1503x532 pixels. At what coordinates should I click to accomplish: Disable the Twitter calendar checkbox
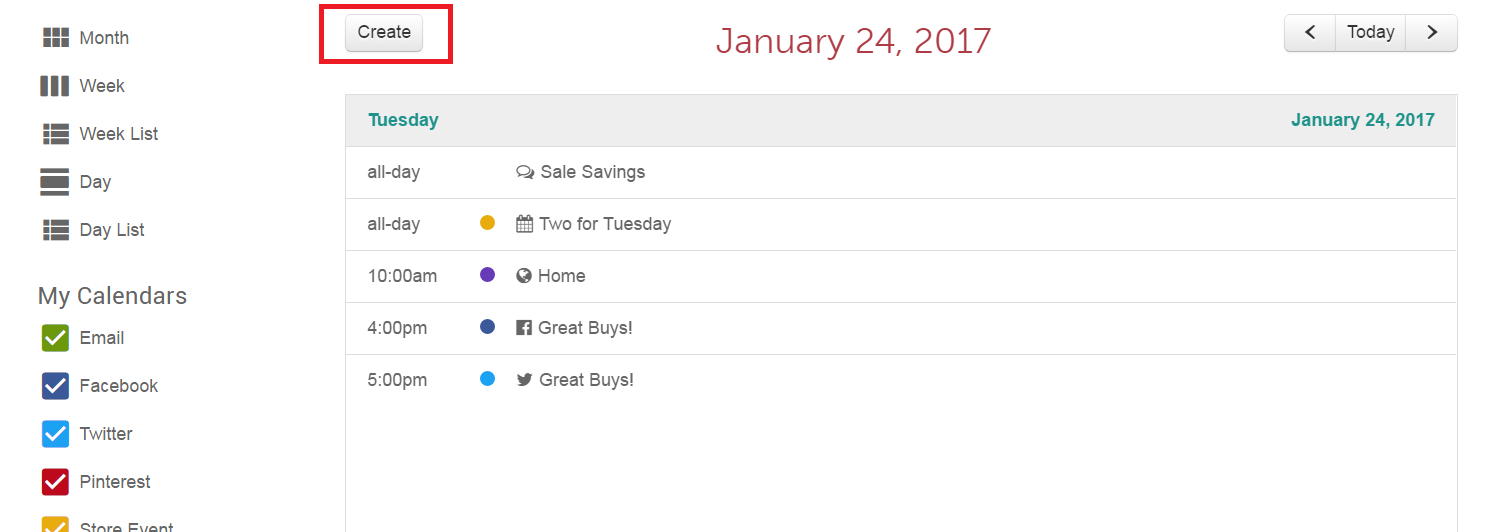[x=55, y=434]
